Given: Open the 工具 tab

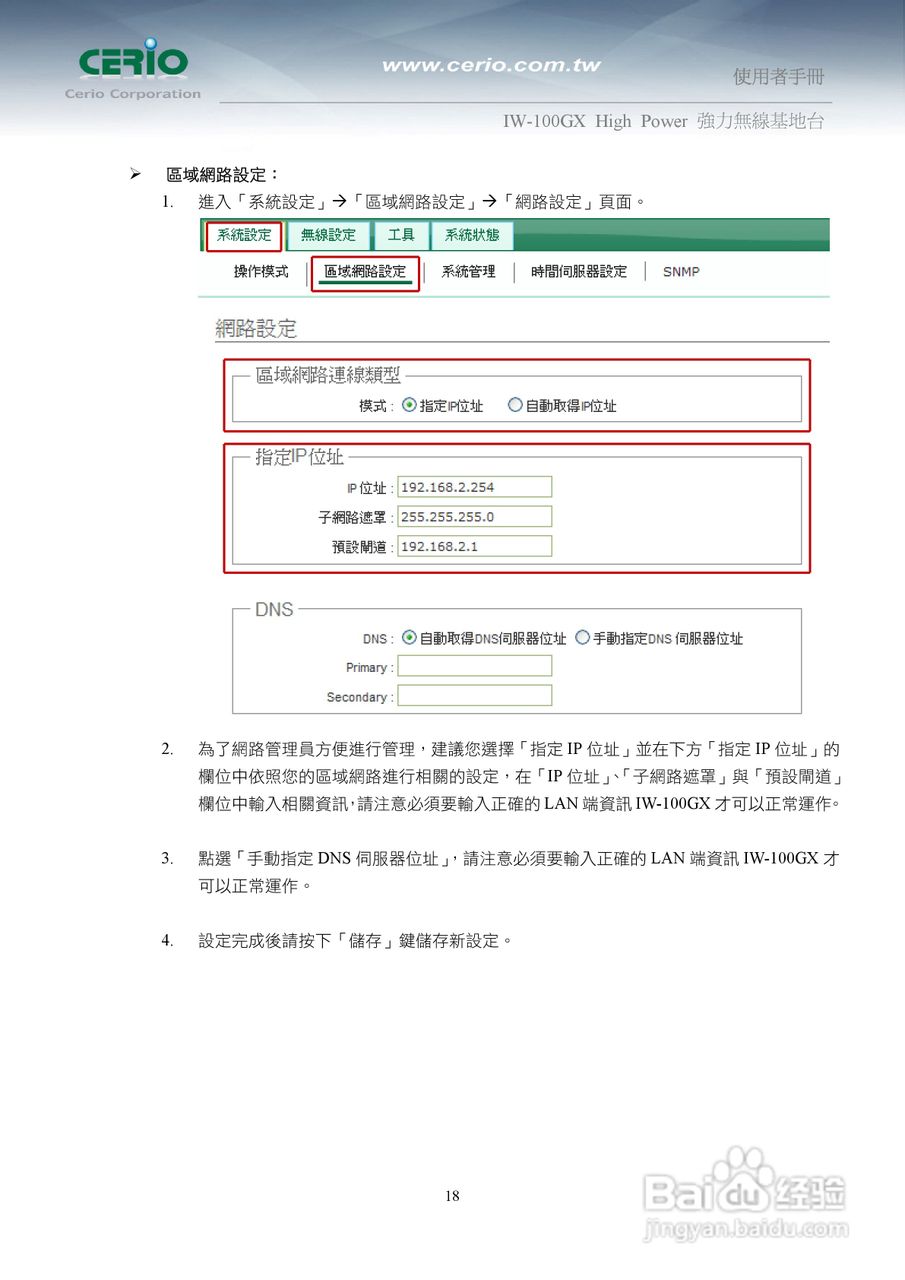Looking at the screenshot, I should click(401, 236).
